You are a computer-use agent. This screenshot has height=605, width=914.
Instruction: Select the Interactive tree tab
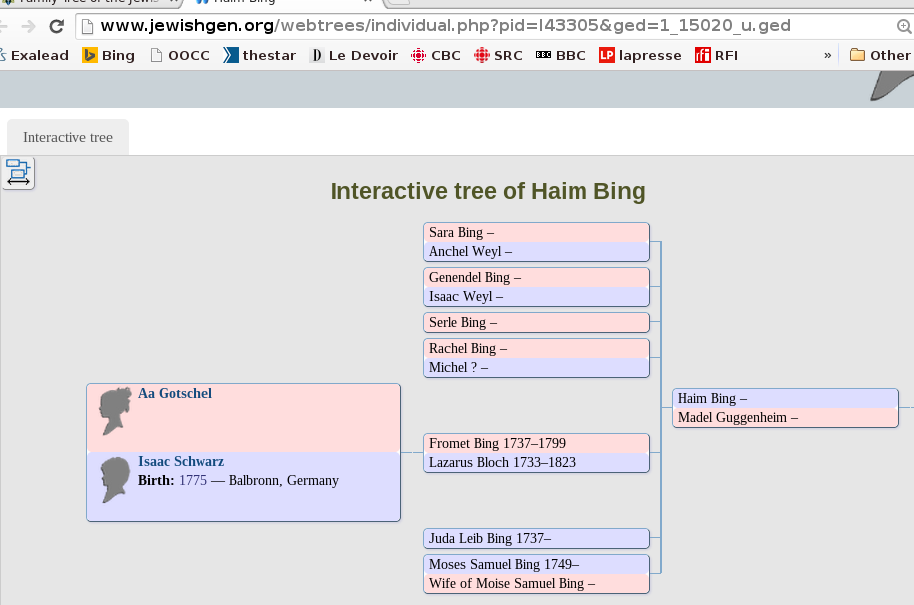pos(68,137)
